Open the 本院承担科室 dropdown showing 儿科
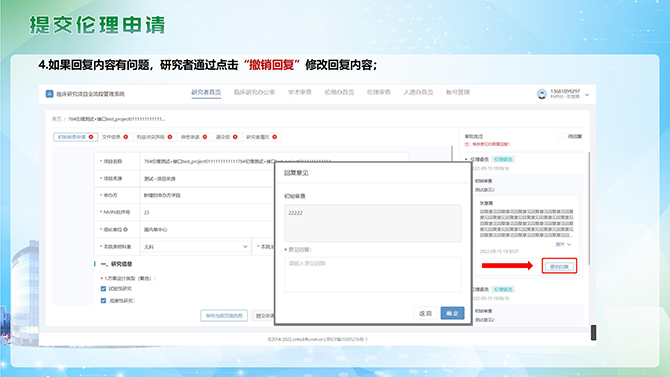The height and width of the screenshot is (377, 670). point(196,247)
